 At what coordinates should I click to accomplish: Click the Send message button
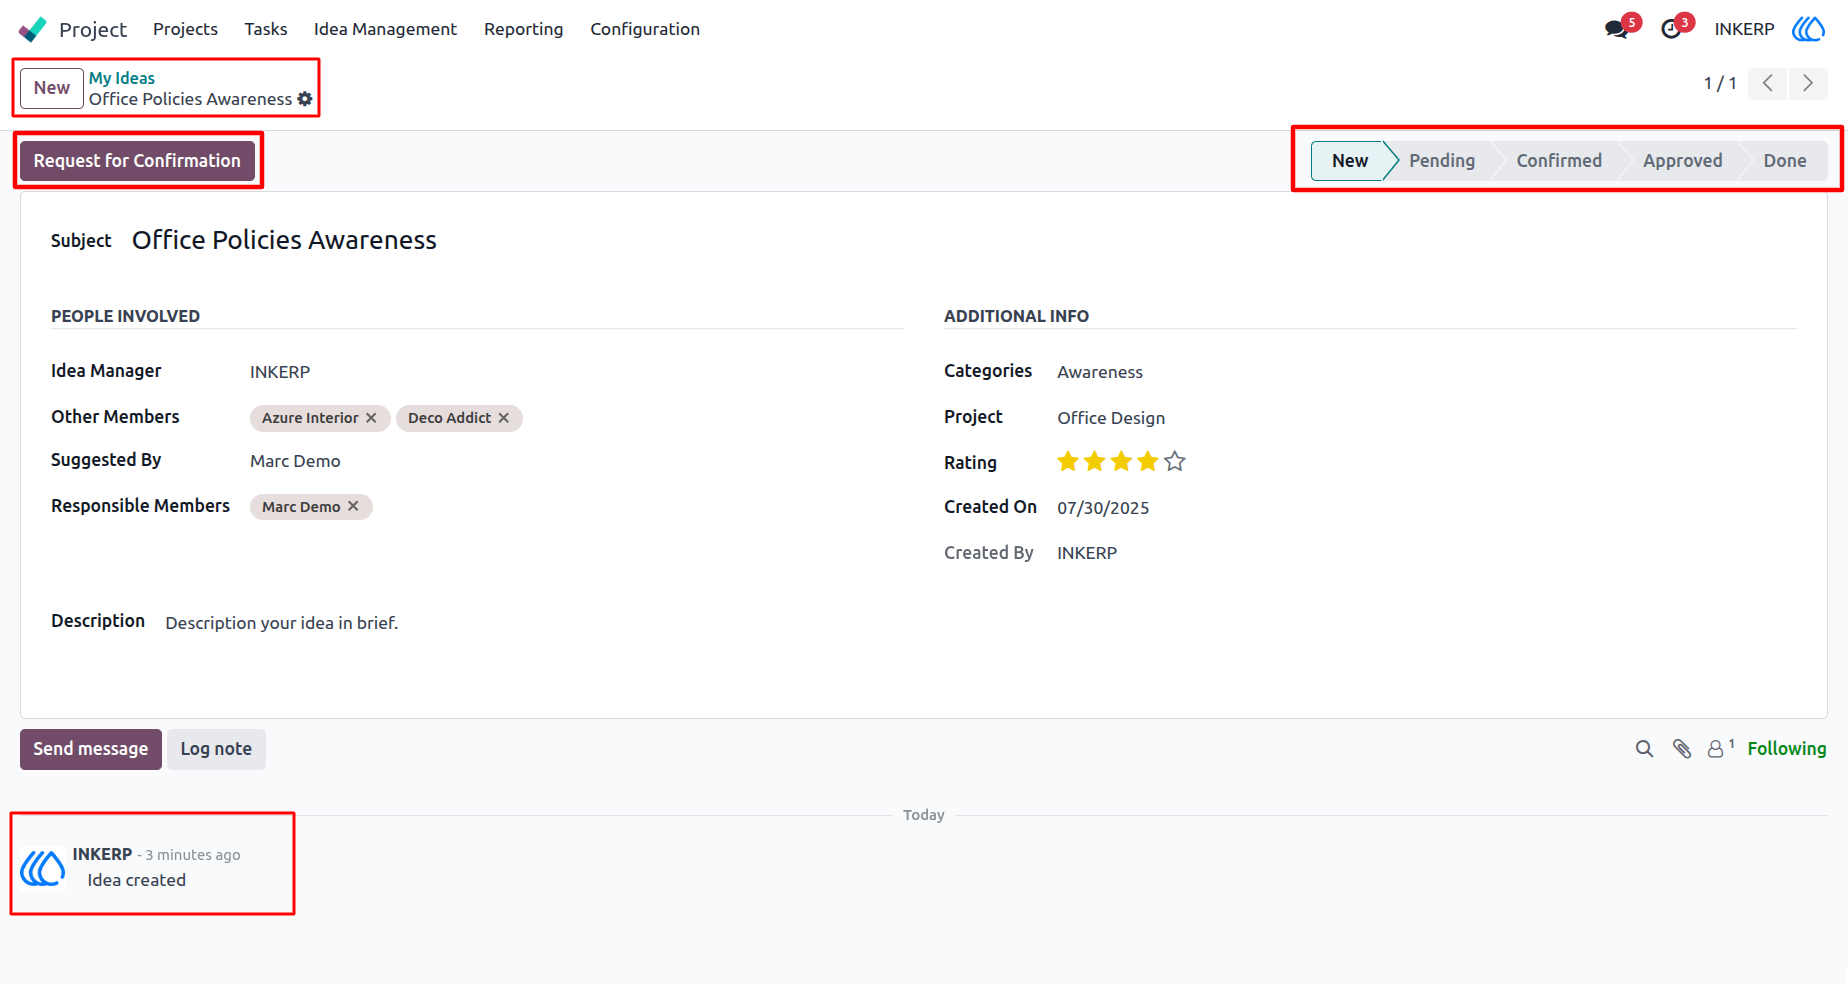coord(91,749)
